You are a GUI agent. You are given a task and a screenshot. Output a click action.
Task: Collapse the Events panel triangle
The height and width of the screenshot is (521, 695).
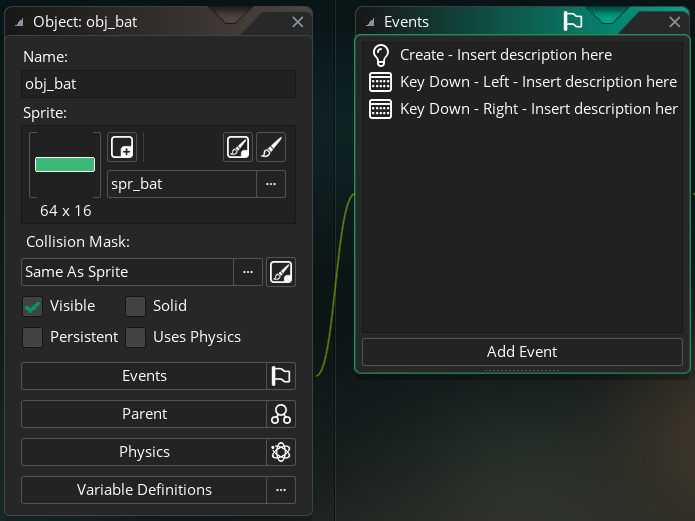[x=370, y=22]
